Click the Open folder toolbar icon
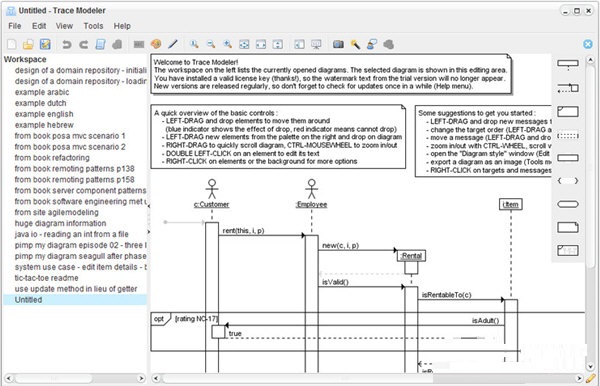The image size is (600, 386). coord(28,44)
